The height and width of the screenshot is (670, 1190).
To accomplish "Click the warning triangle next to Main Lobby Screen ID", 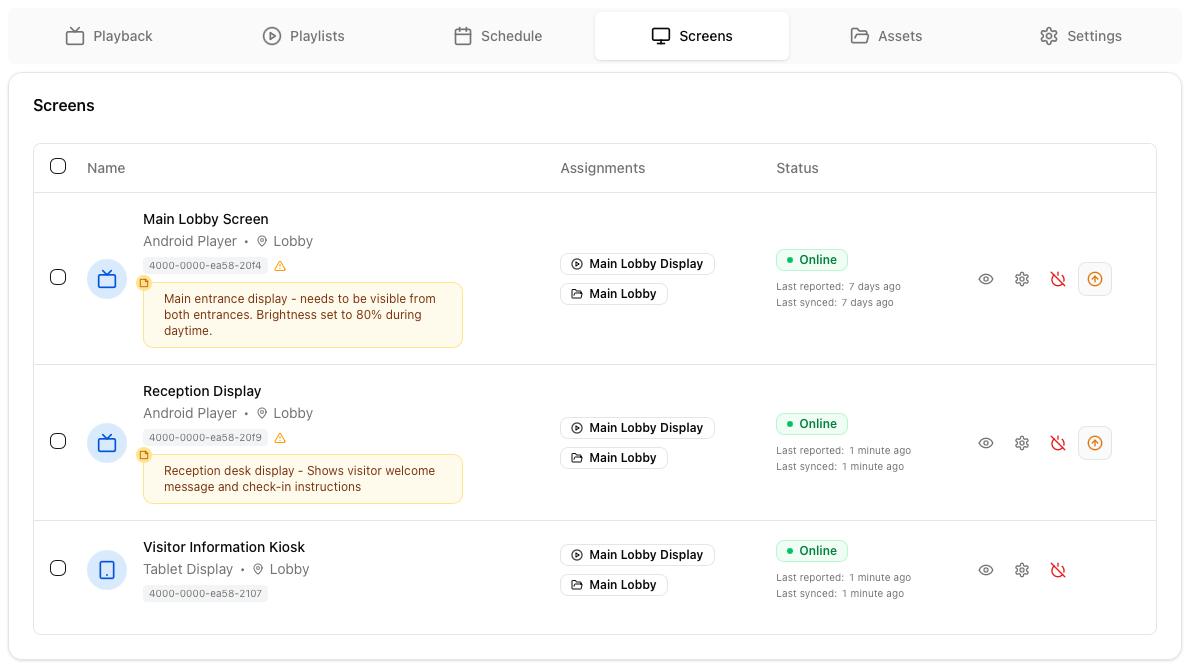I will (x=280, y=266).
